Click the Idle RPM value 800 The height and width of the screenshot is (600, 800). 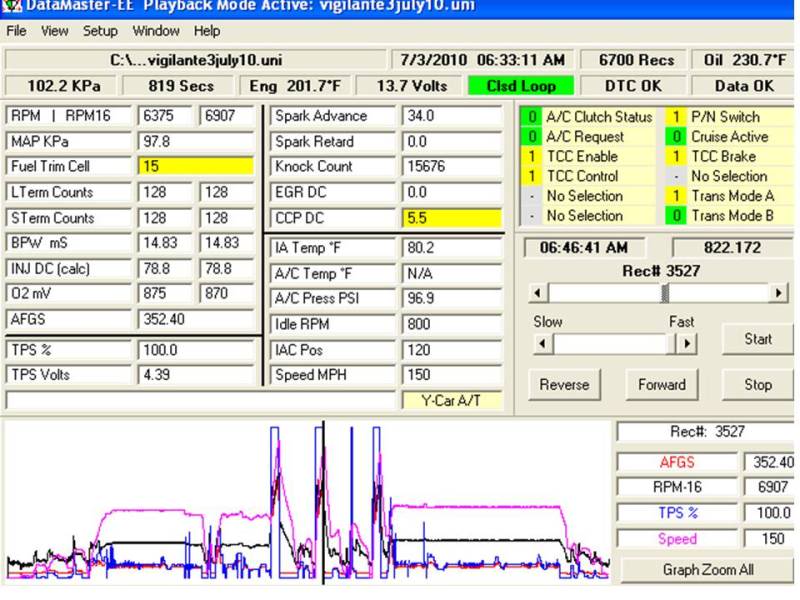coord(451,324)
